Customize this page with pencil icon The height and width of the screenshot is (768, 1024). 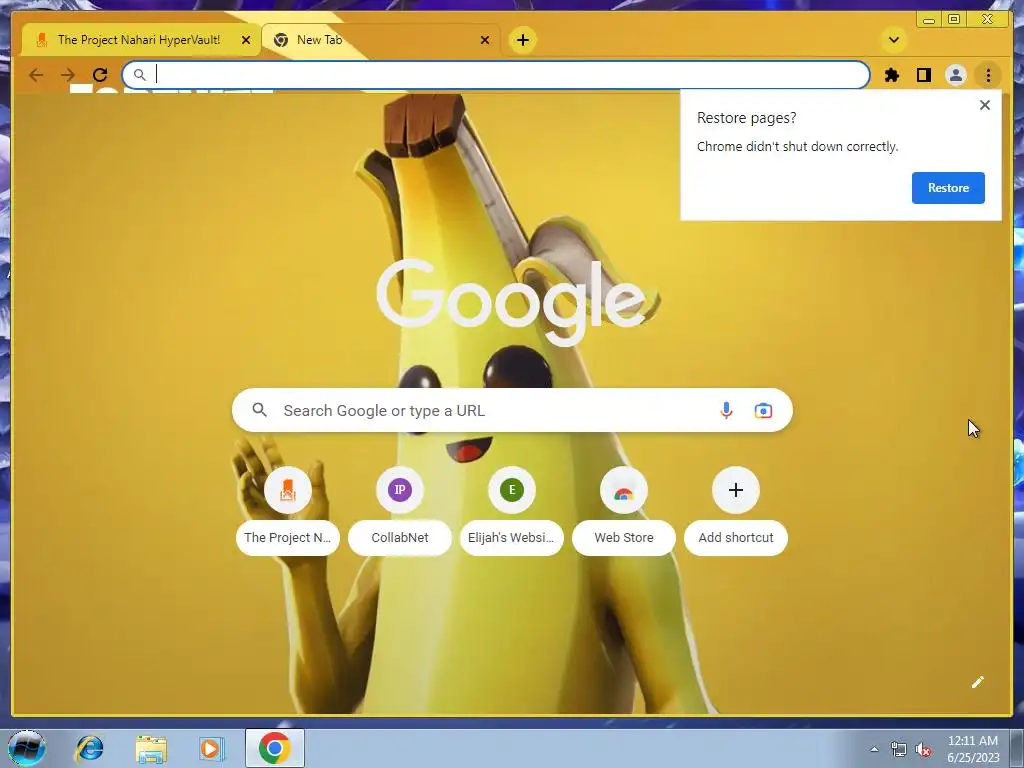[978, 682]
